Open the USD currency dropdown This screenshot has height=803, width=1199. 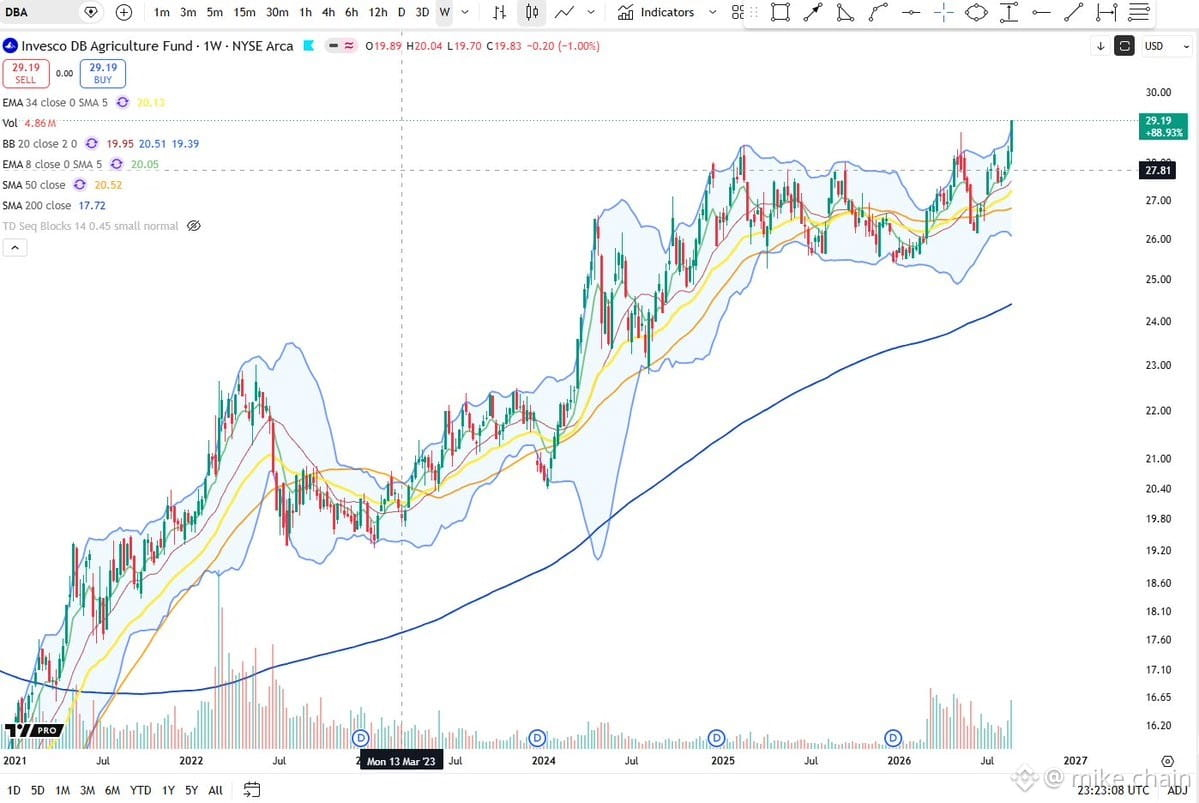(1166, 46)
